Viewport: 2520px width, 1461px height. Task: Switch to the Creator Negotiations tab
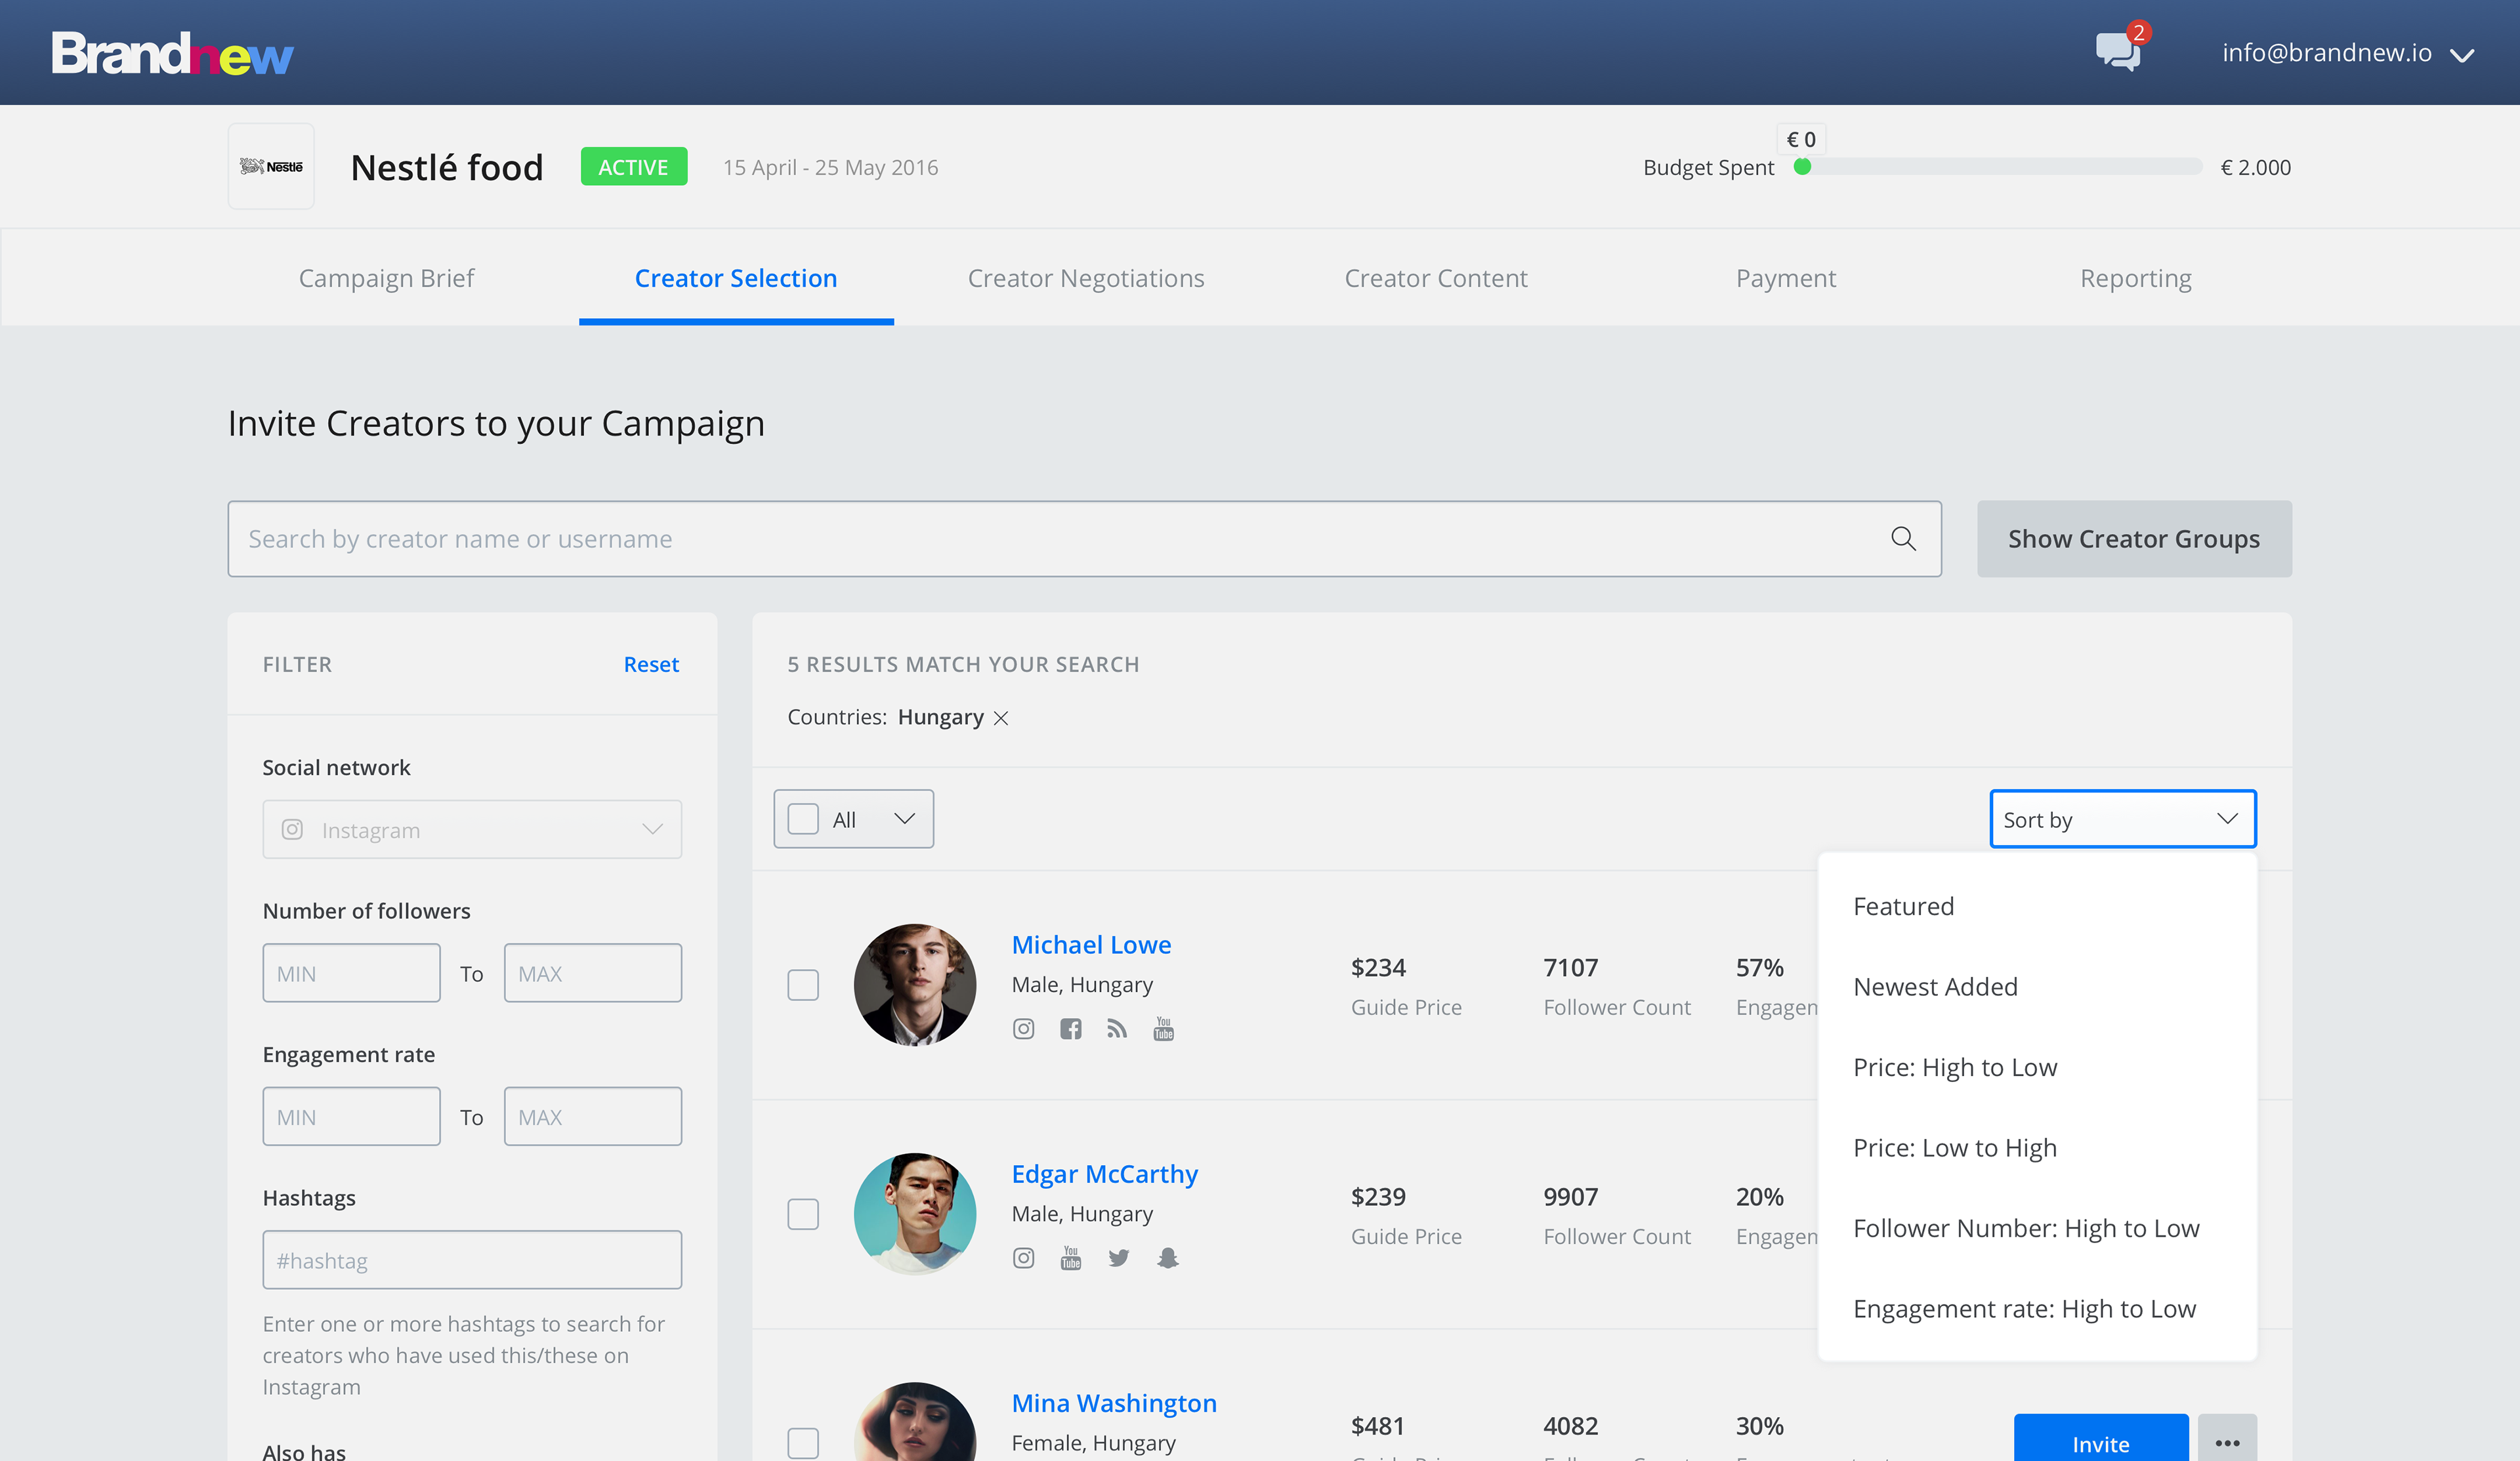1086,278
